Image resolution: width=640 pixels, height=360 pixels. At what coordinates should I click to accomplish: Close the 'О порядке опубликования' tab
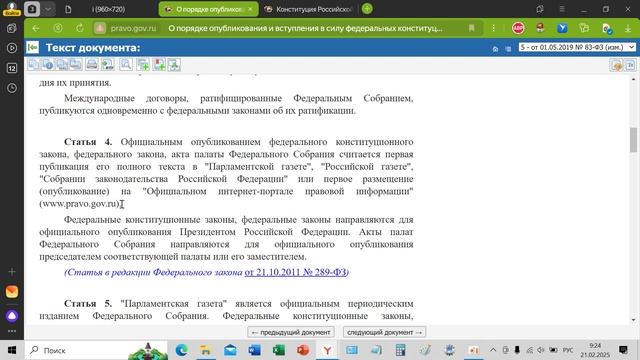click(x=250, y=9)
